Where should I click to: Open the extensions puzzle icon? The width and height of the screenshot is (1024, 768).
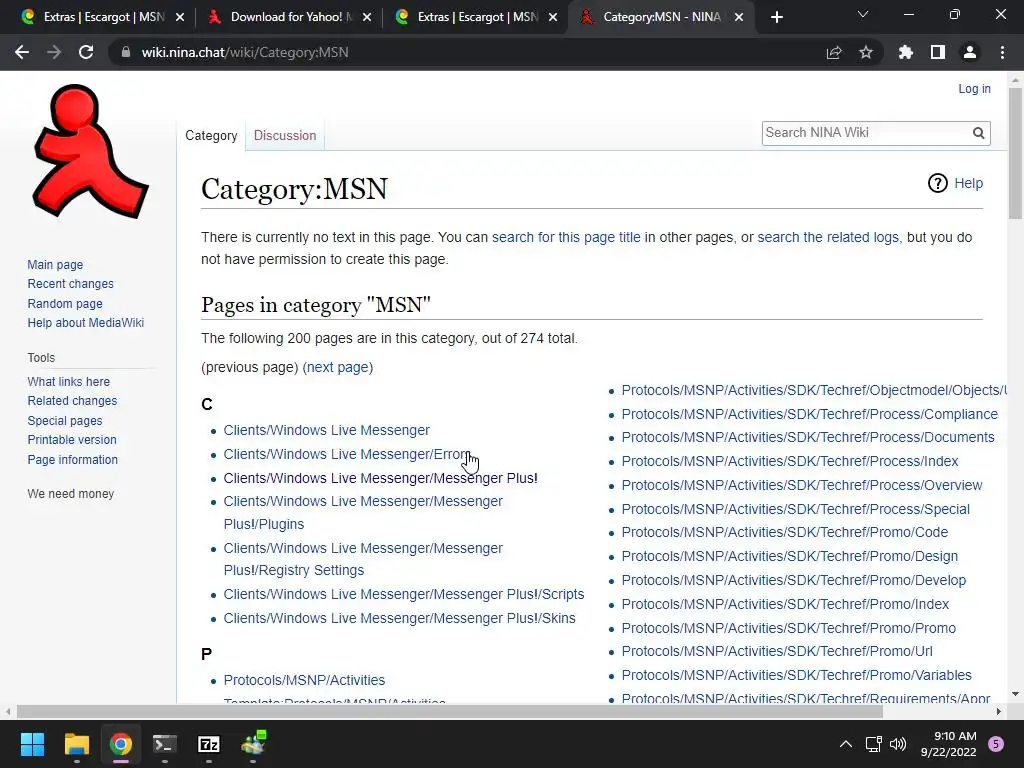905,52
